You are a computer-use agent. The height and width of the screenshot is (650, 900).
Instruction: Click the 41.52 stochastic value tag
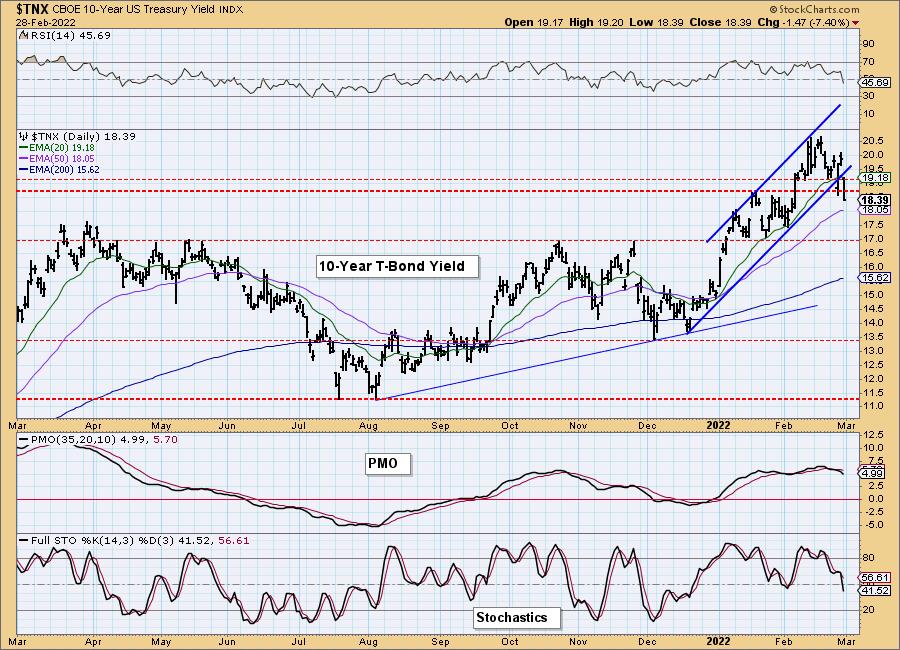click(x=875, y=590)
